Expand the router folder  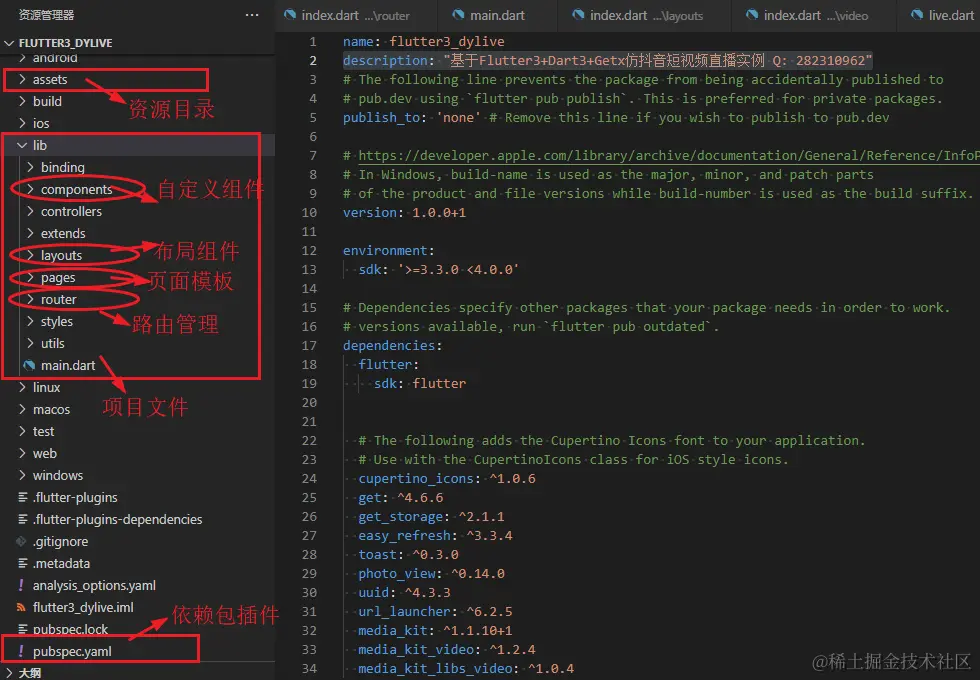tap(31, 299)
